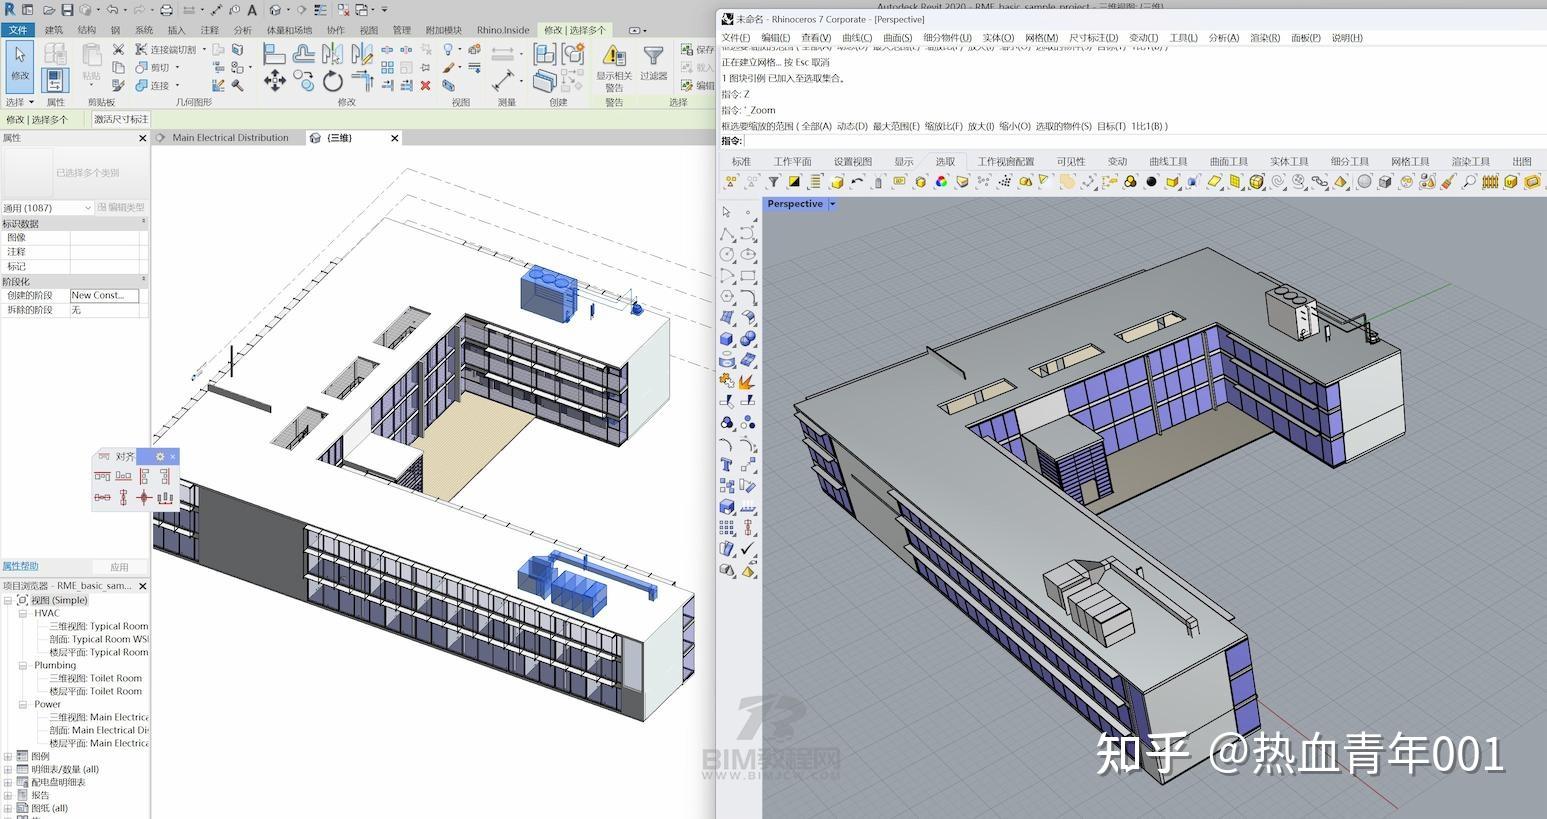This screenshot has width=1547, height=819.
Task: Open the 曲线(C) menu in Rhino
Action: tap(857, 38)
